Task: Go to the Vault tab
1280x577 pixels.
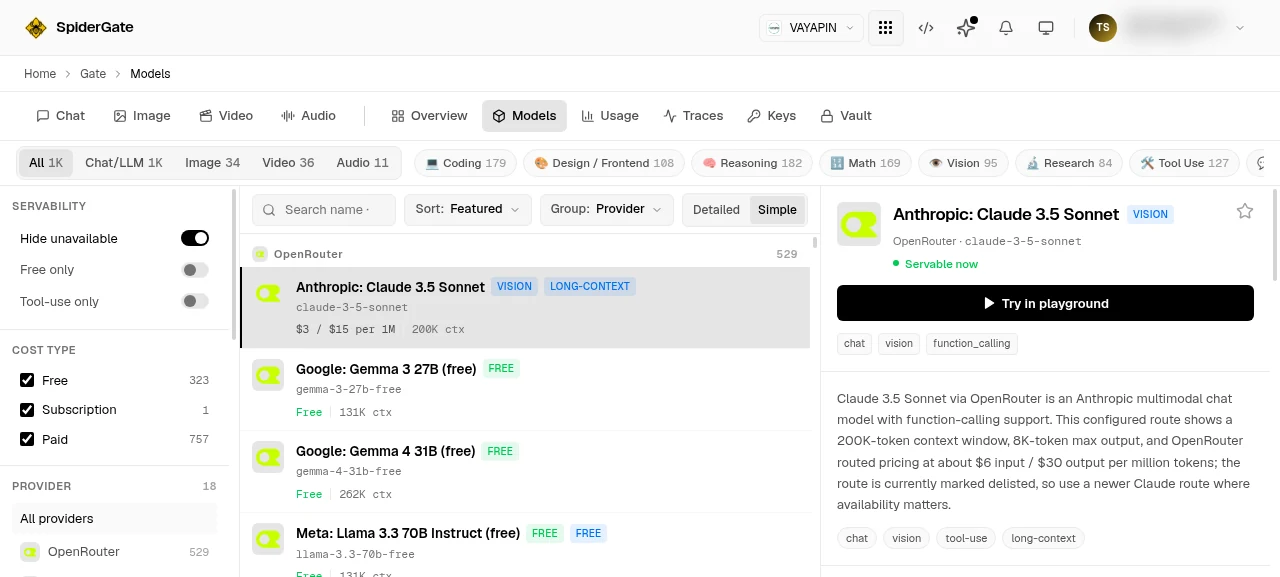Action: click(x=846, y=116)
